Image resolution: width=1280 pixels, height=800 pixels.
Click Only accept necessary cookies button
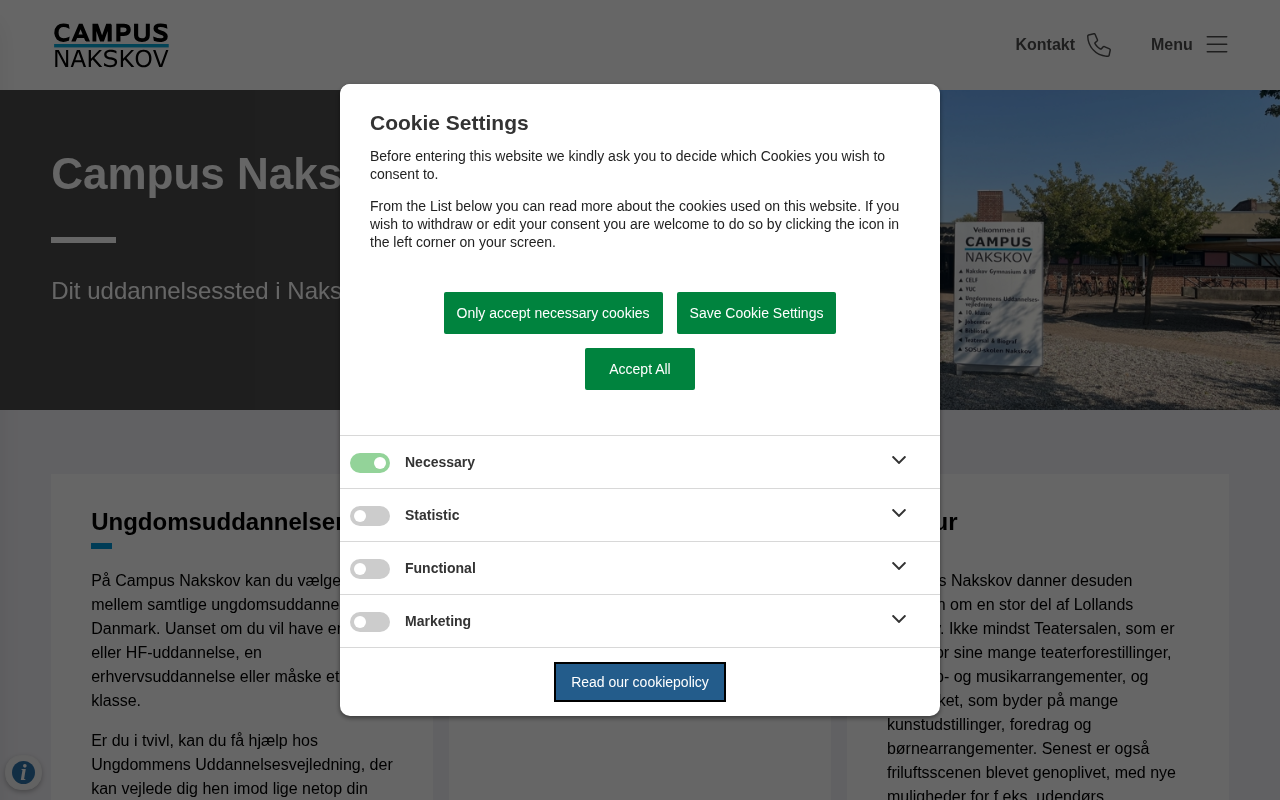coord(553,313)
